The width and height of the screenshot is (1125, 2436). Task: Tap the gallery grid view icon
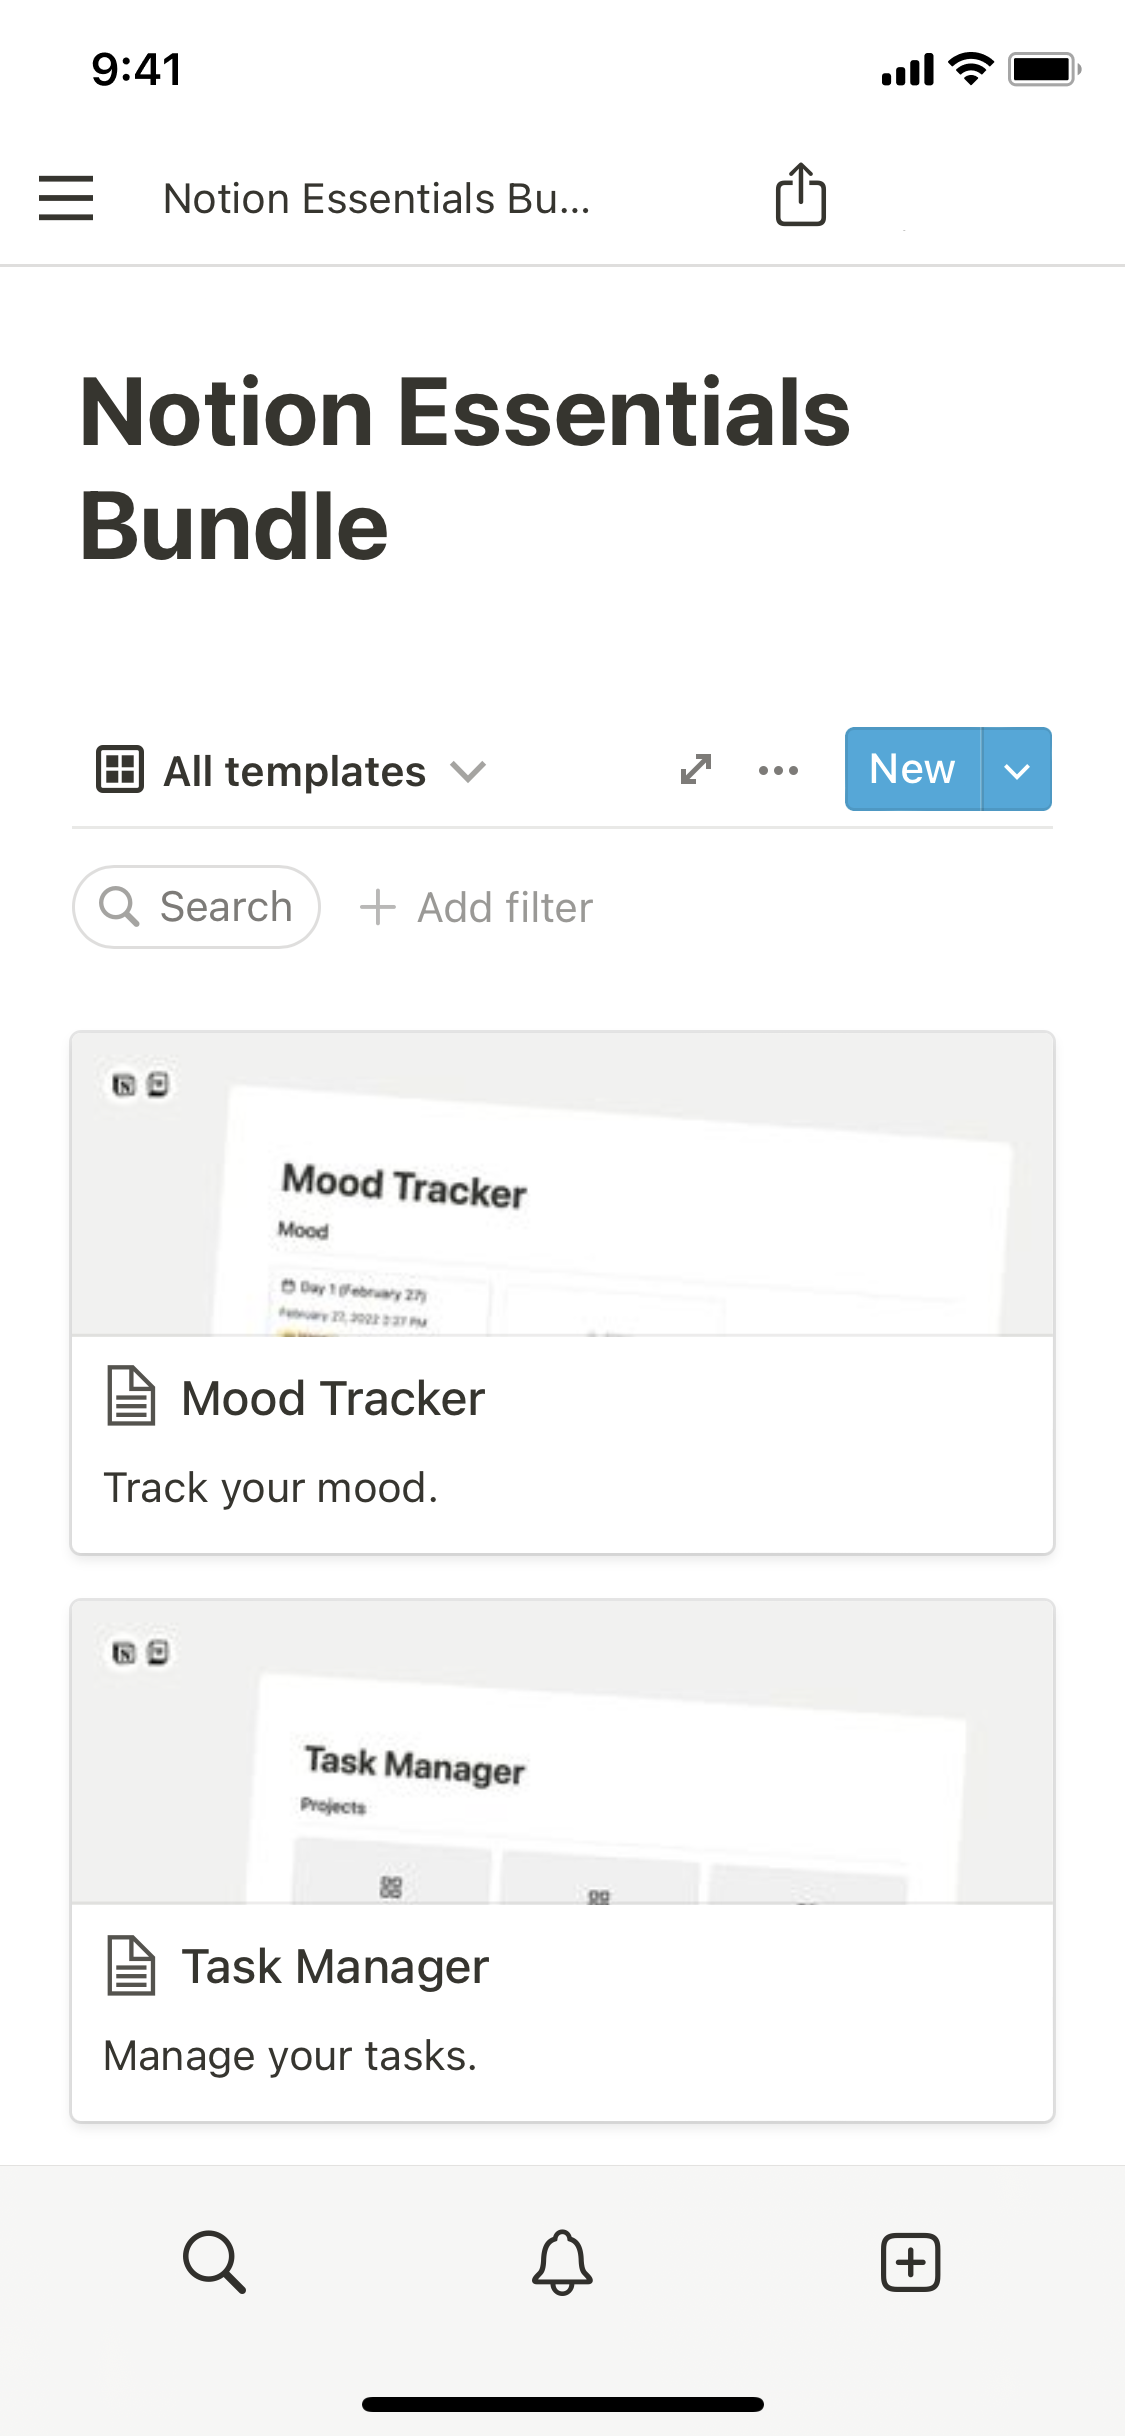coord(120,769)
